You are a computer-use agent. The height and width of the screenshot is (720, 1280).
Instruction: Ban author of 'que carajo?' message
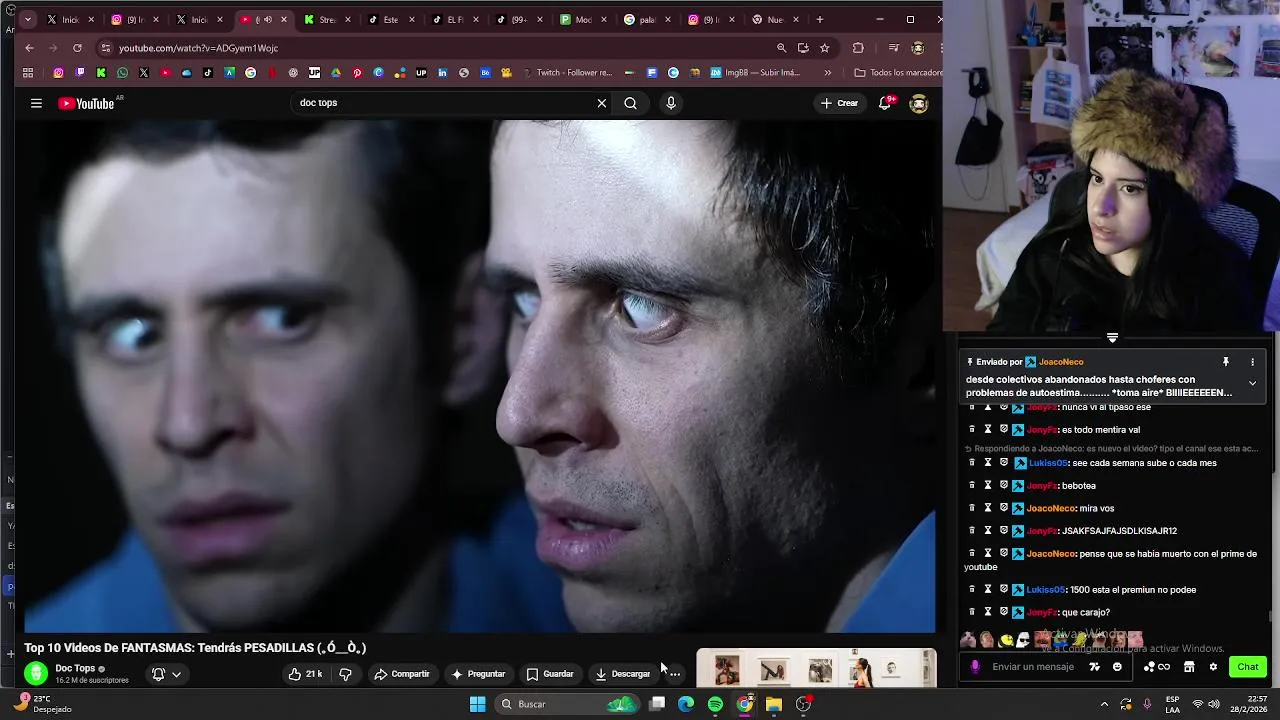[1004, 612]
